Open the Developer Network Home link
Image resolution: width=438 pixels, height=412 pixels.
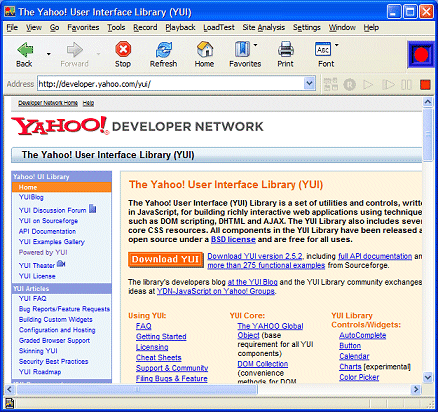[48, 103]
